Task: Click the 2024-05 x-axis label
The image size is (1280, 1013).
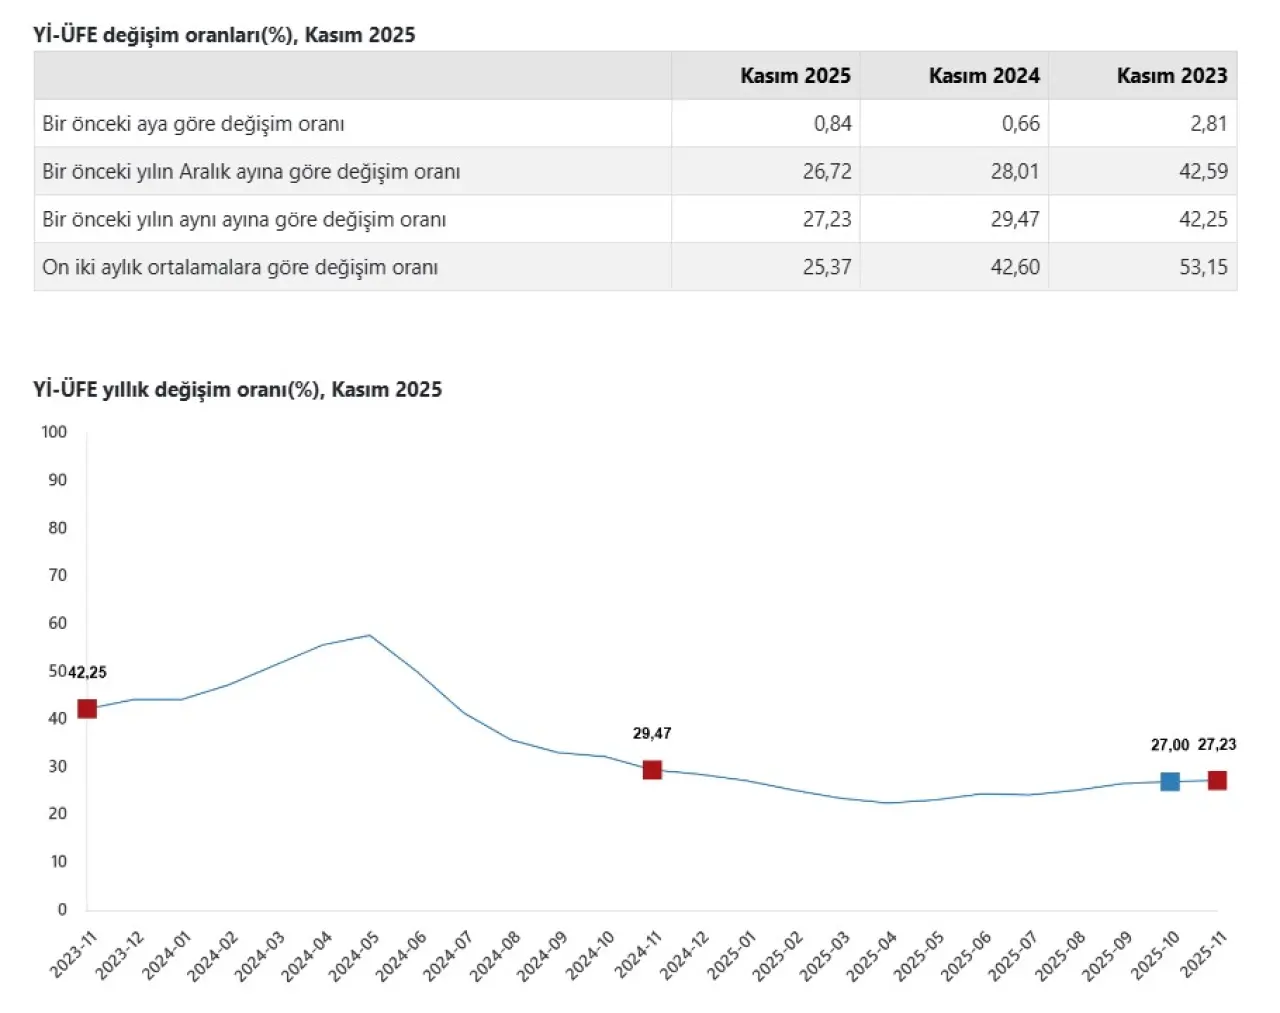Action: click(355, 956)
